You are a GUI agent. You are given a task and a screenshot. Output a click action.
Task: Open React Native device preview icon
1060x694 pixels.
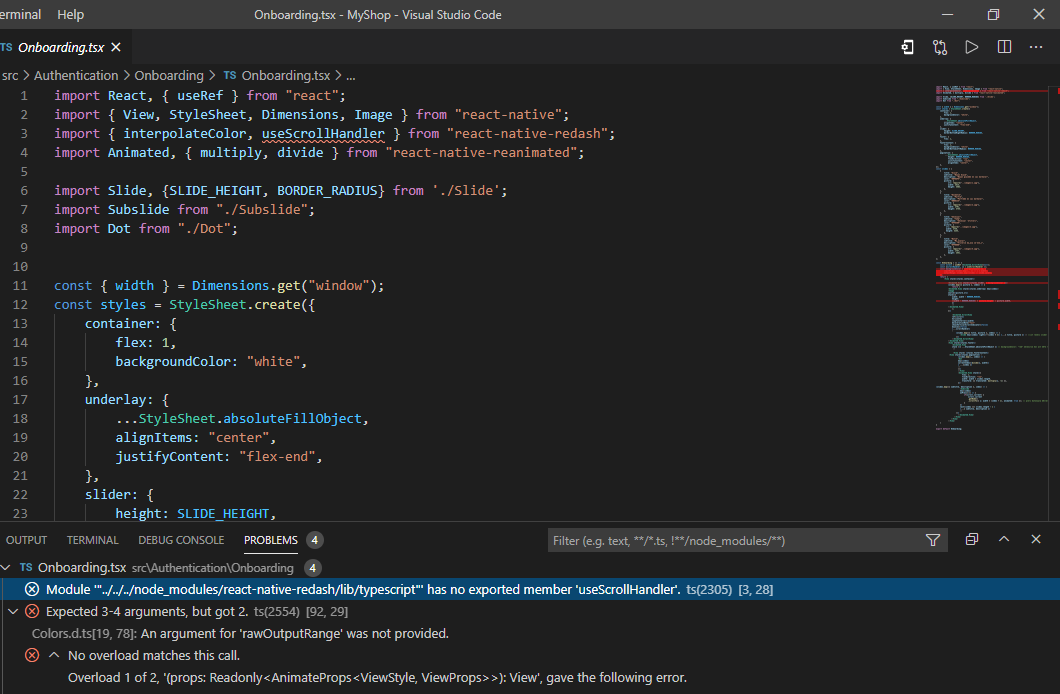907,47
